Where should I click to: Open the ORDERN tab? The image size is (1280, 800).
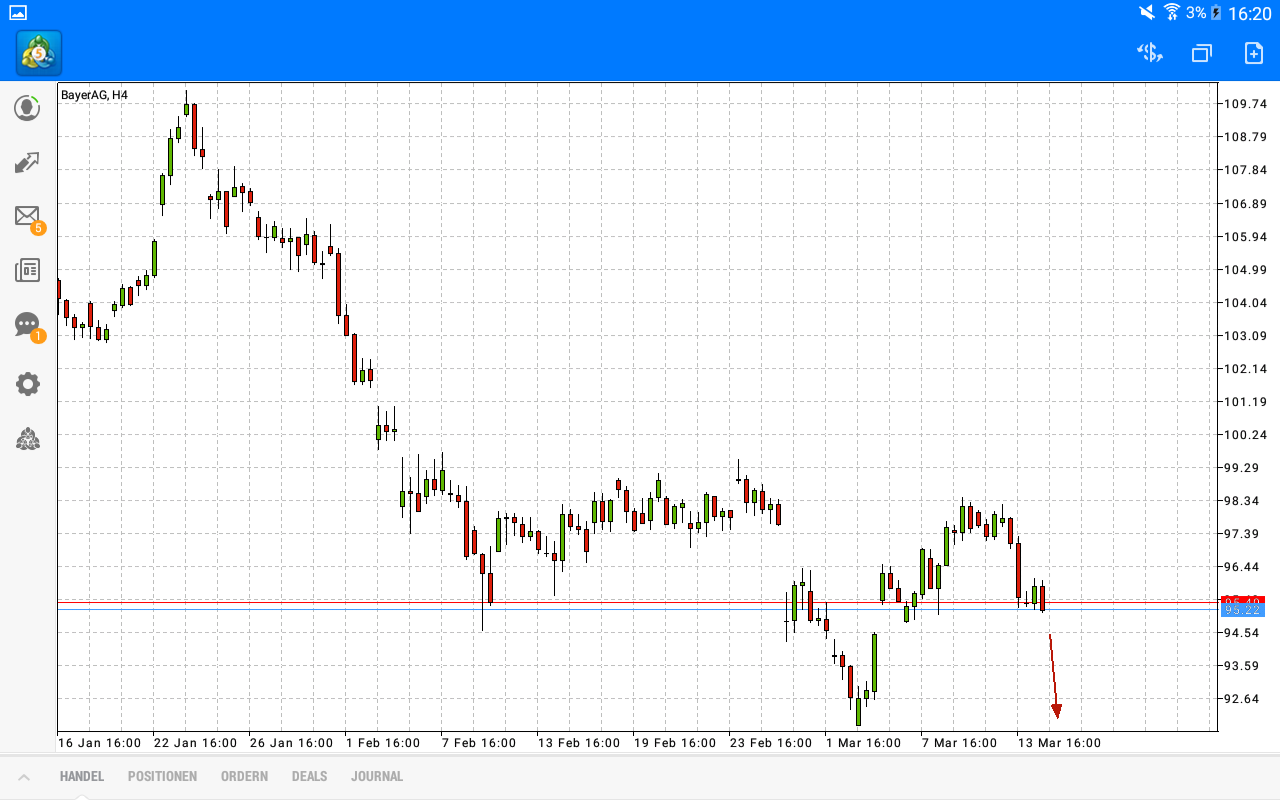click(x=244, y=776)
